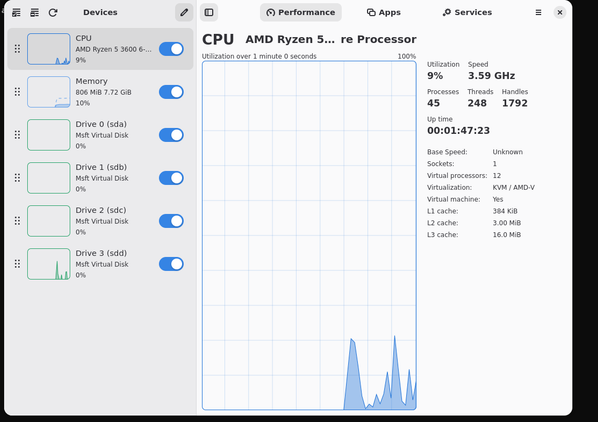Turn off the Drive 2 (sdc) switch
The height and width of the screenshot is (422, 598).
tap(171, 221)
